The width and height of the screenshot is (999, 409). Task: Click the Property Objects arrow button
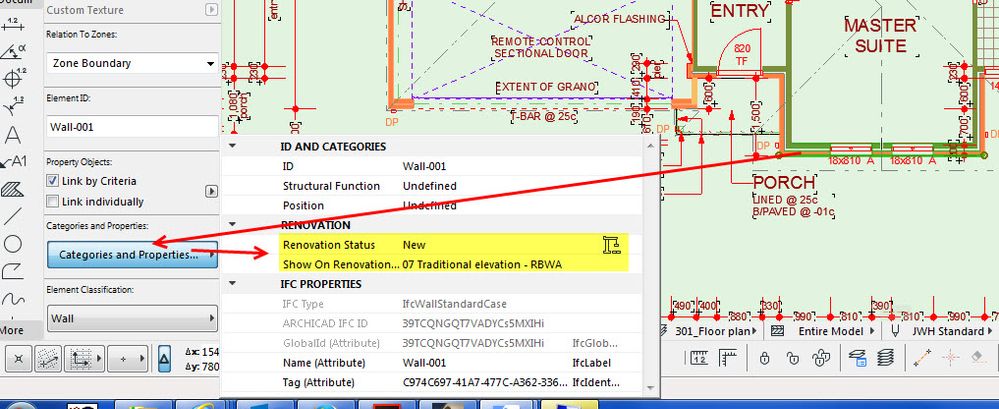tap(212, 191)
